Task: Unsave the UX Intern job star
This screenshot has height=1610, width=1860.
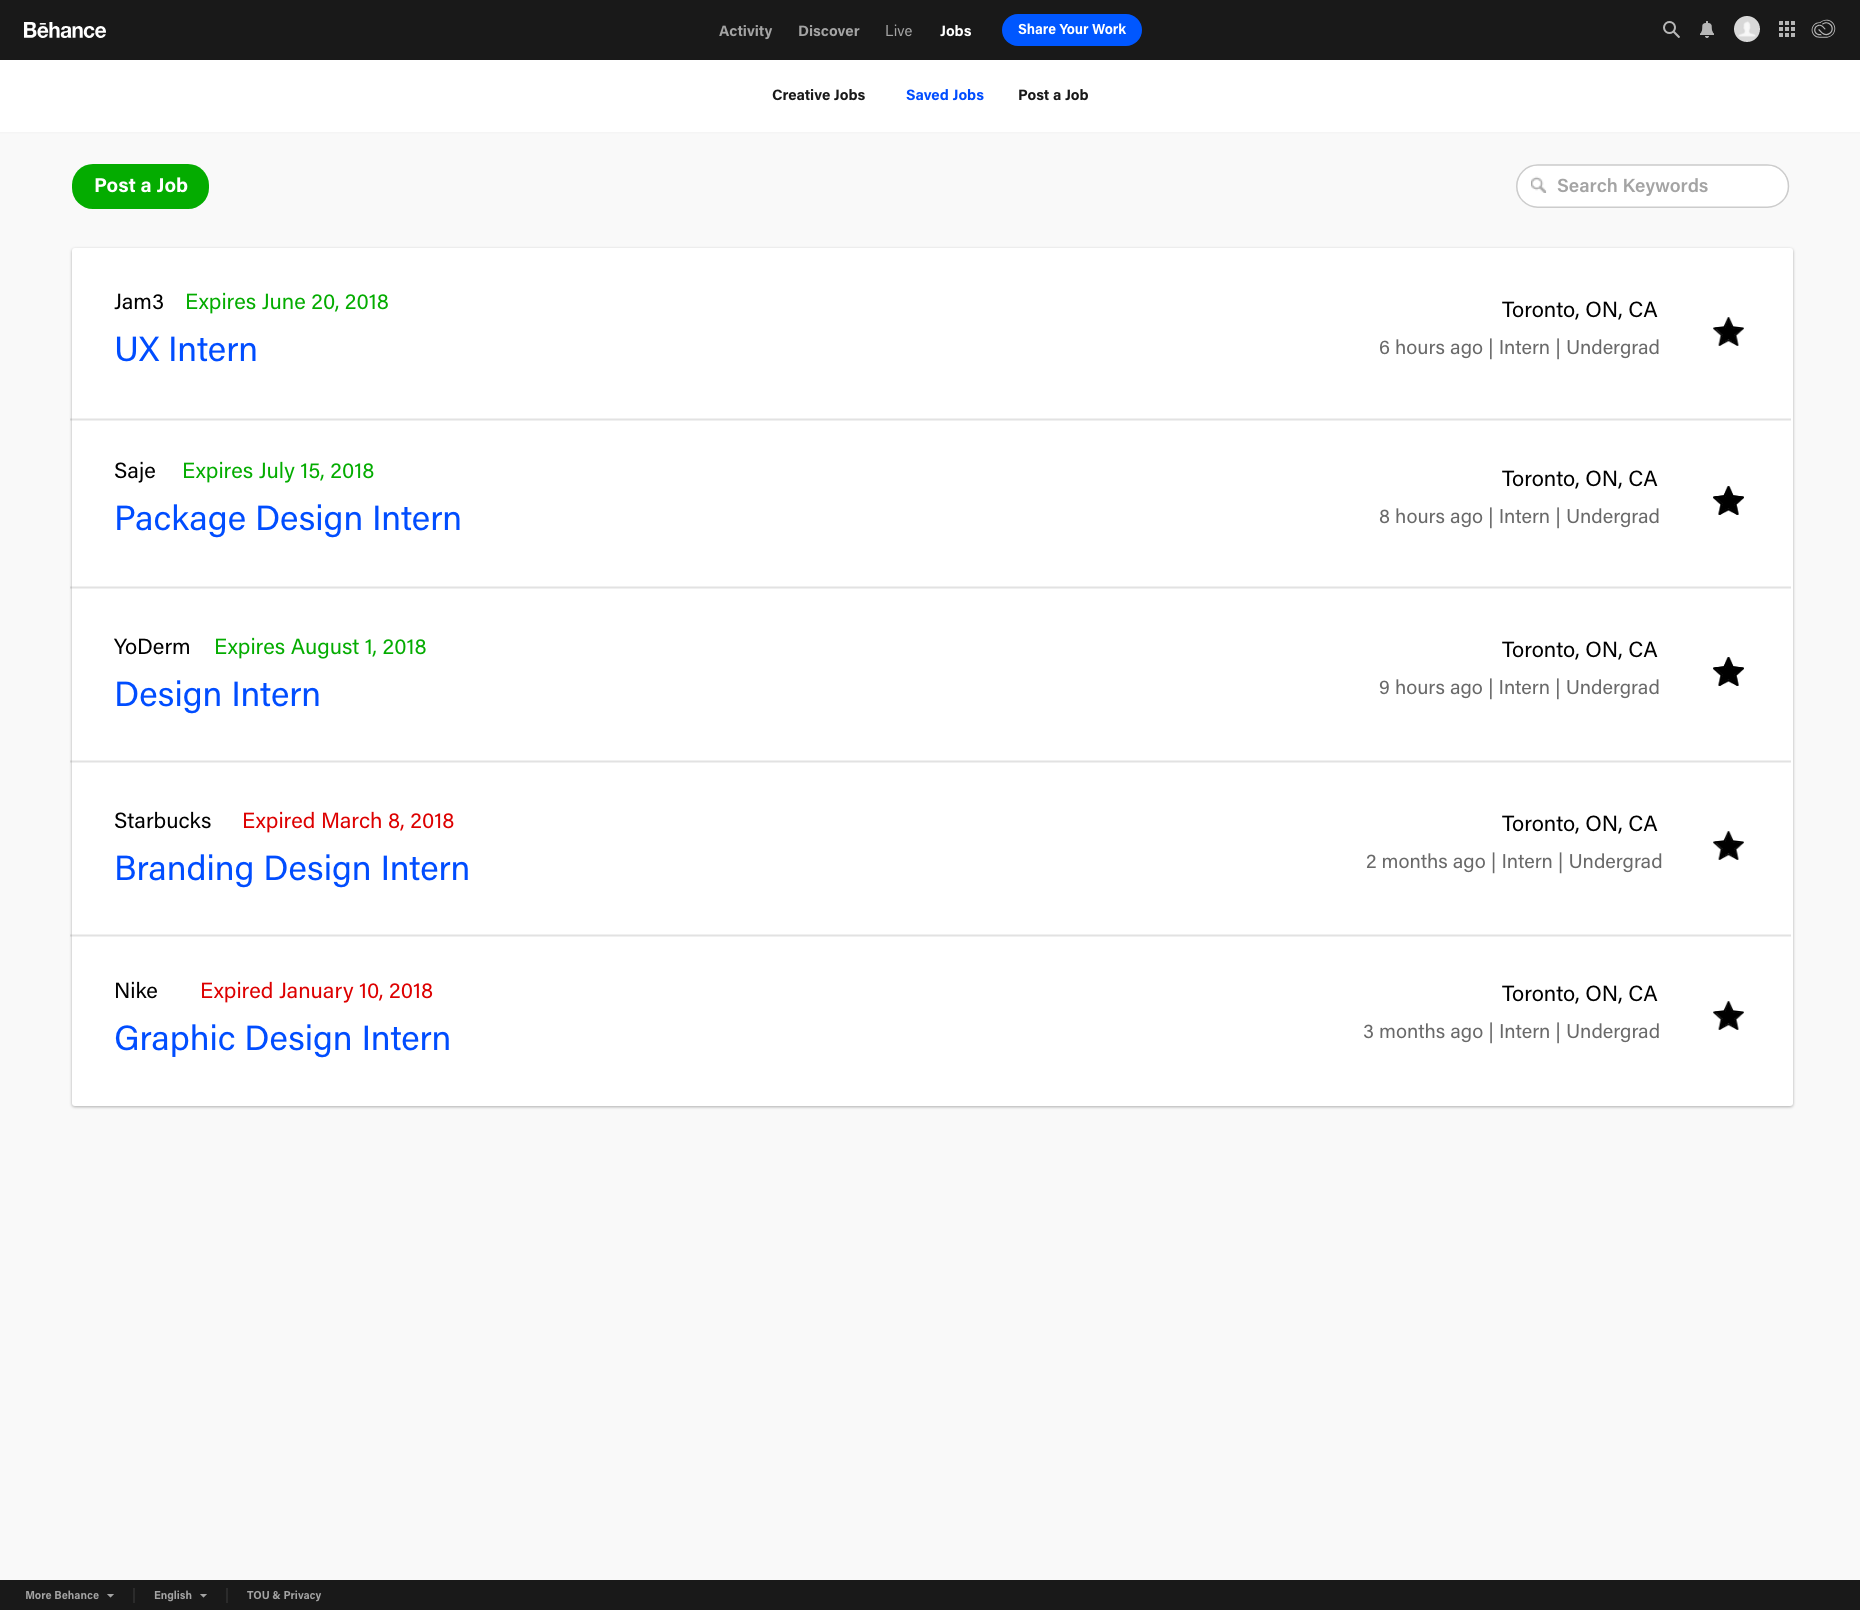Action: [x=1728, y=332]
